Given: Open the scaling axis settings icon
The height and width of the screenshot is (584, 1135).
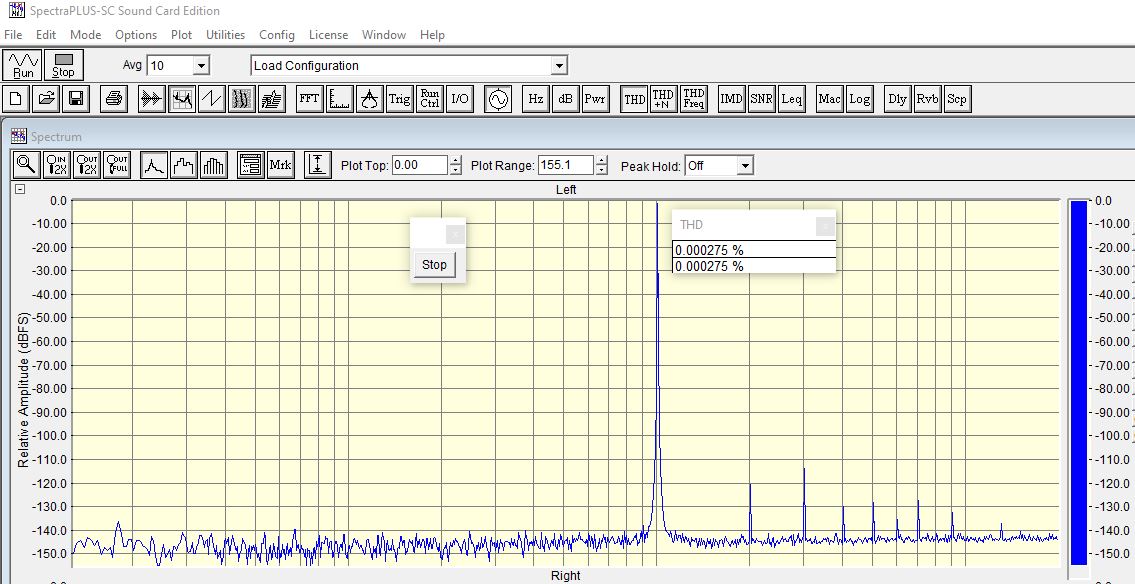Looking at the screenshot, I should click(x=339, y=98).
